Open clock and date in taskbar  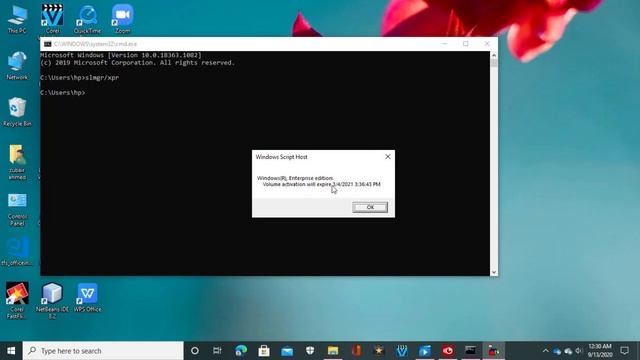pyautogui.click(x=600, y=351)
